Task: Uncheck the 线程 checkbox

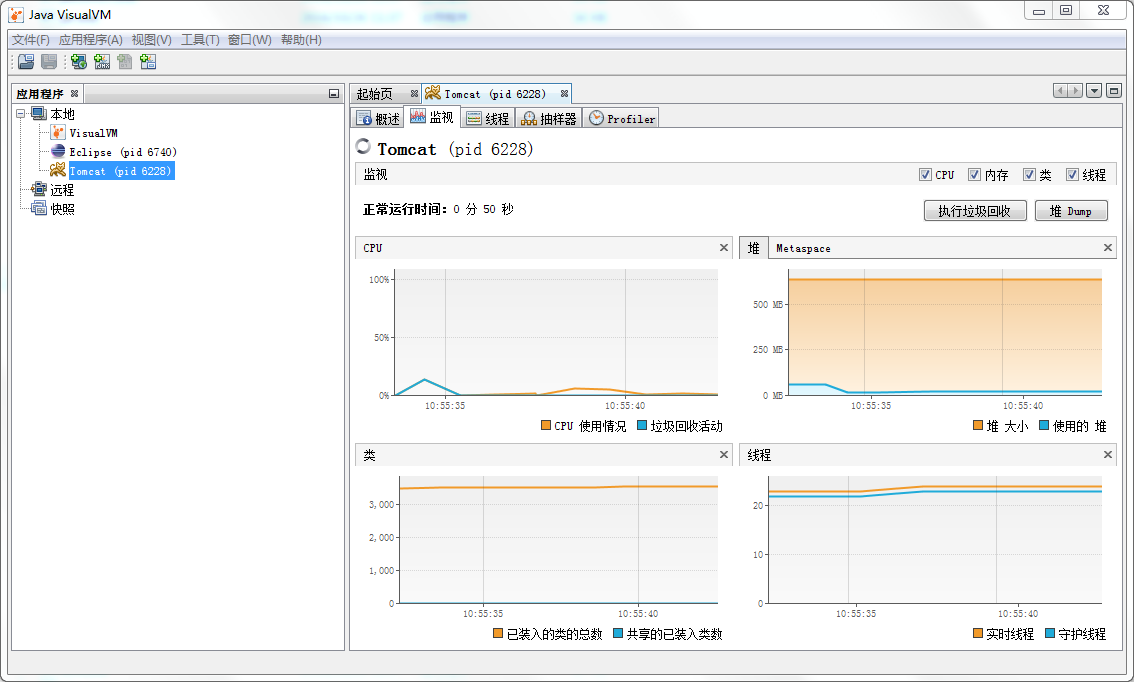Action: click(x=1073, y=174)
